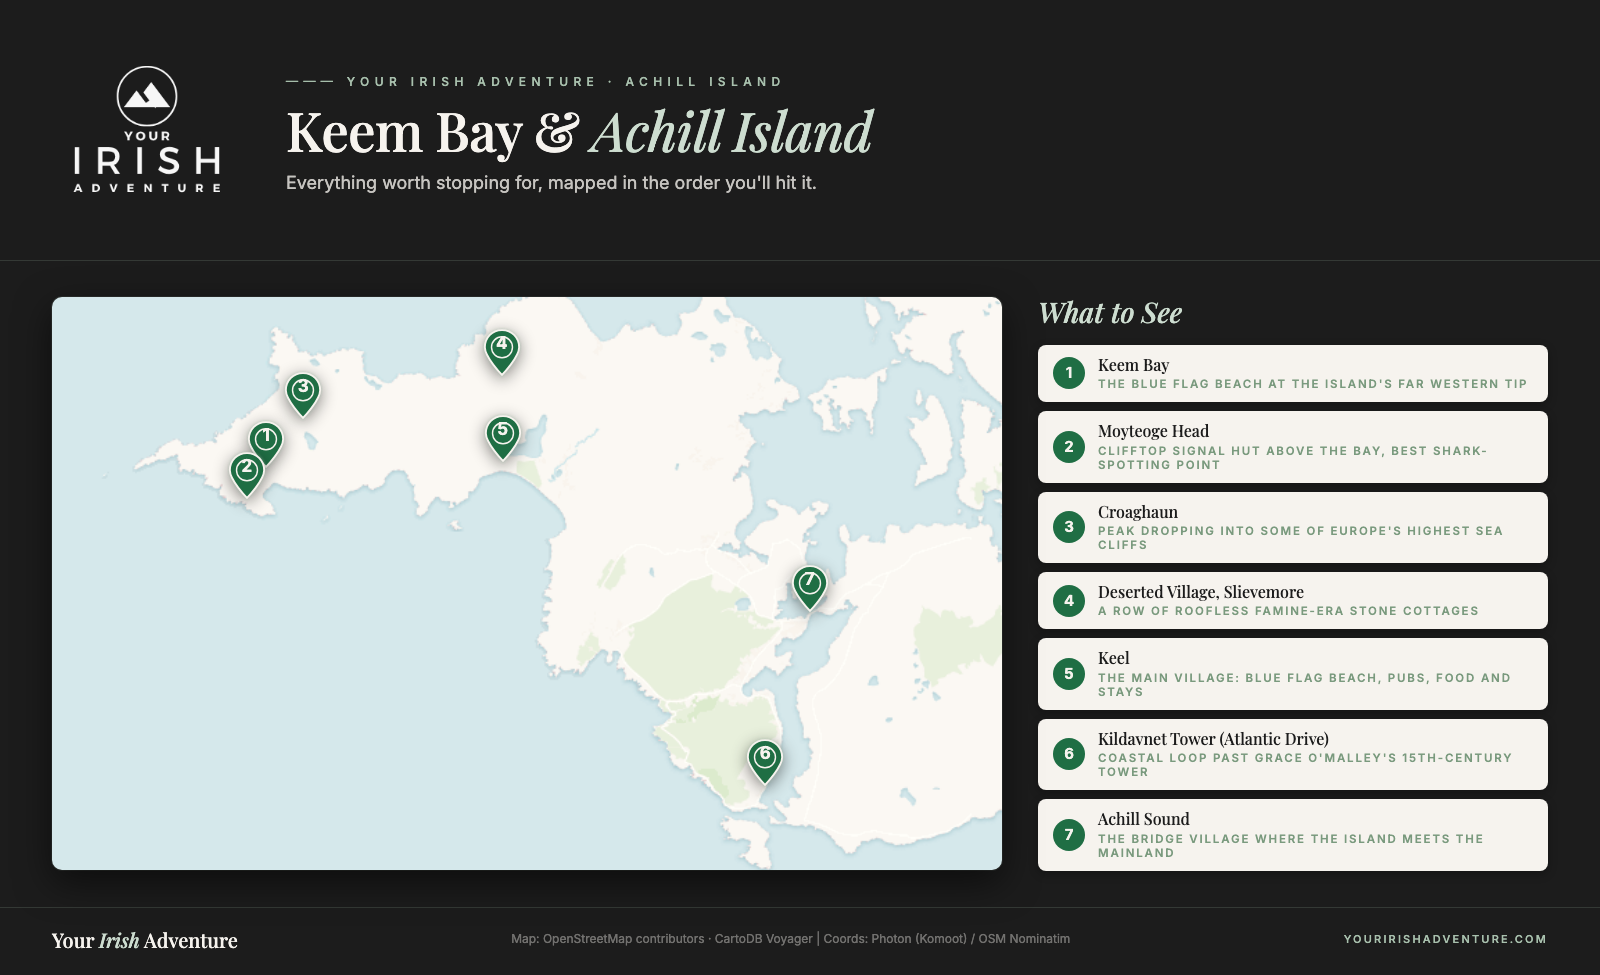Open the YOURIRISHADVENTURE.COM footer link
Viewport: 1600px width, 975px height.
[1445, 939]
